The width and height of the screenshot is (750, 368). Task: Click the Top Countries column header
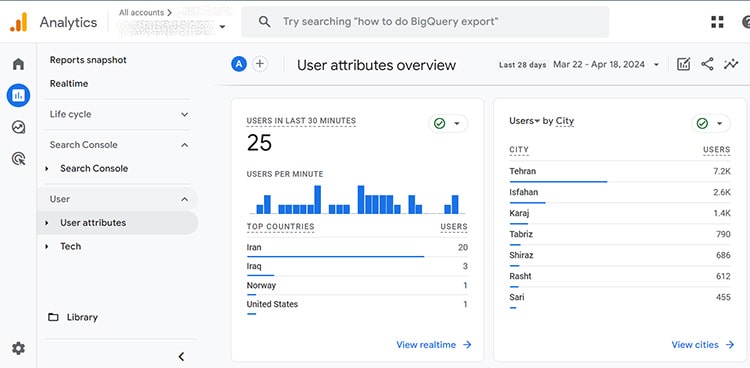tap(280, 227)
